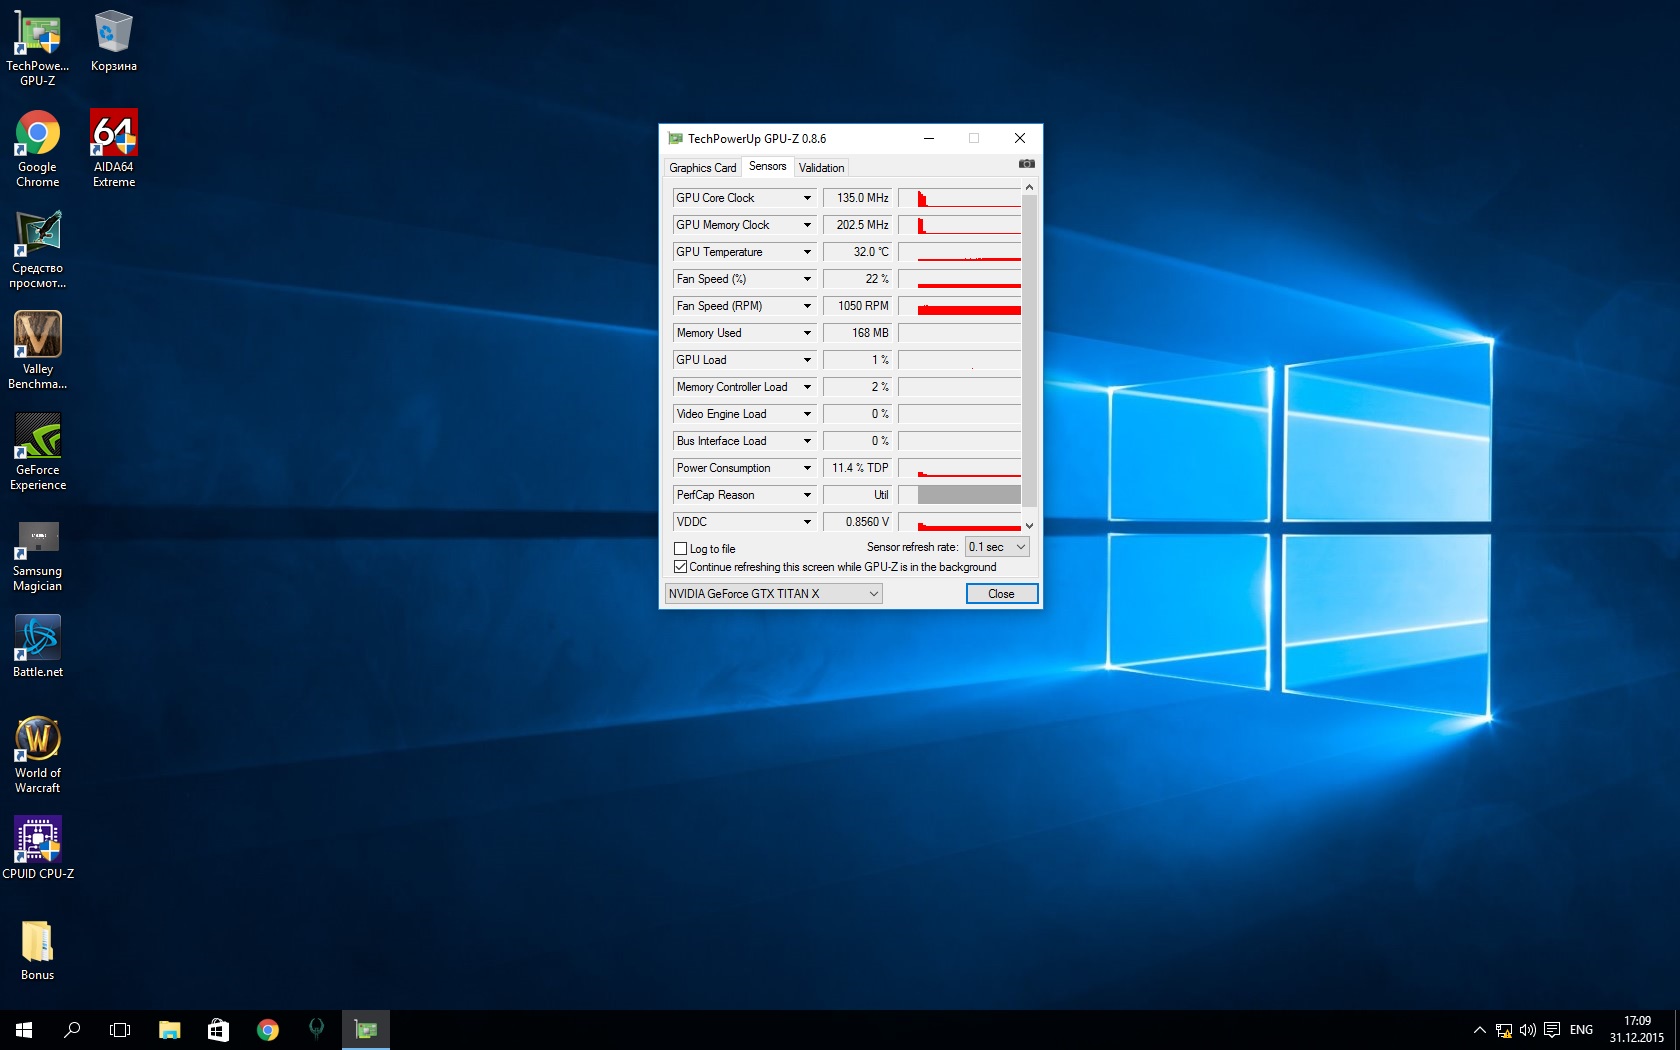The height and width of the screenshot is (1050, 1680).
Task: Click GPU-Z icon in the taskbar
Action: pos(366,1029)
